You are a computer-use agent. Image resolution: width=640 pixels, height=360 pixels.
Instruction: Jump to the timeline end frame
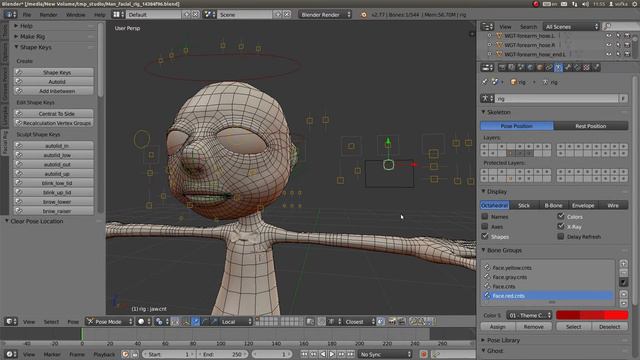pyautogui.click(x=351, y=354)
